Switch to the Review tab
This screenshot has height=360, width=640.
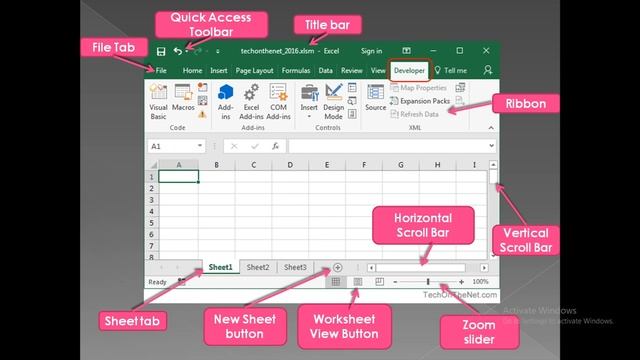[x=351, y=71]
